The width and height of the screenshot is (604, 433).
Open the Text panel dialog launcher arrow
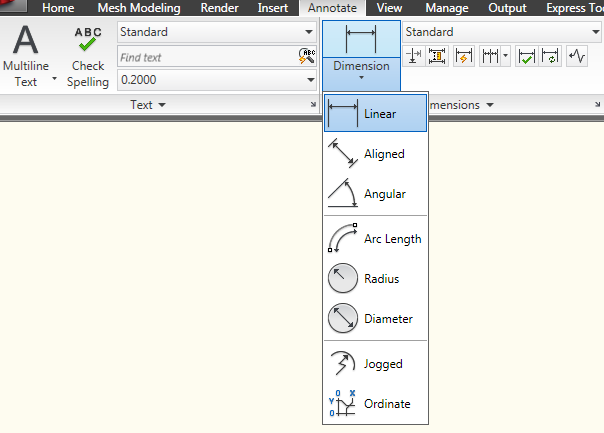pos(313,104)
